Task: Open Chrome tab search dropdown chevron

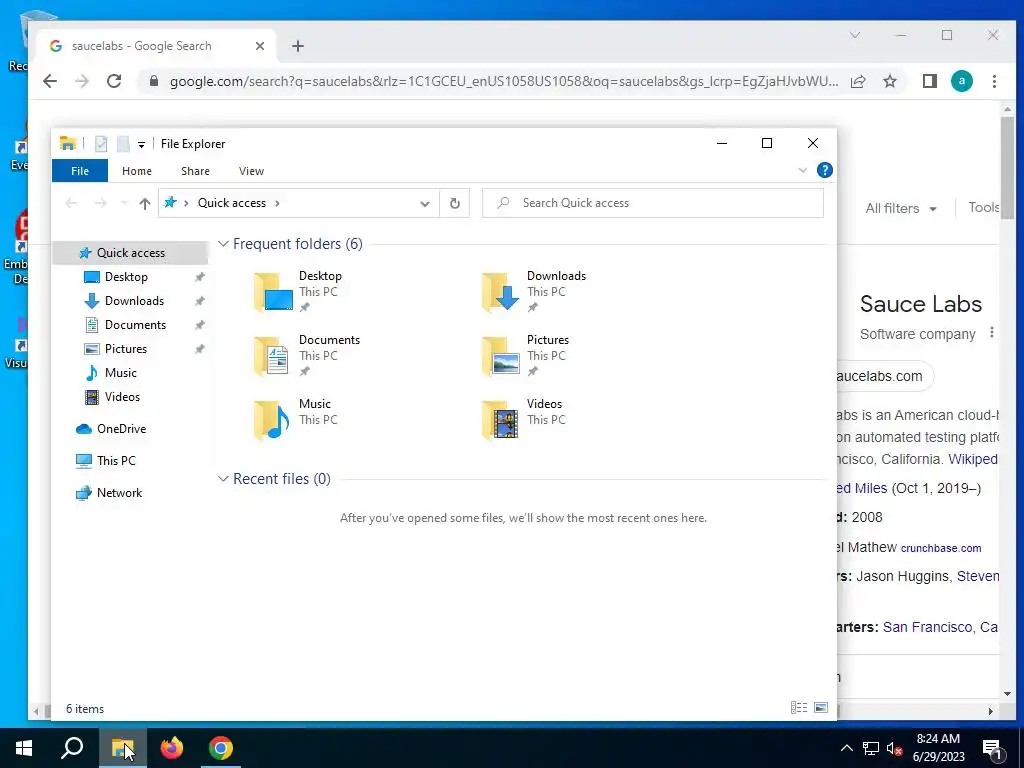Action: (855, 35)
